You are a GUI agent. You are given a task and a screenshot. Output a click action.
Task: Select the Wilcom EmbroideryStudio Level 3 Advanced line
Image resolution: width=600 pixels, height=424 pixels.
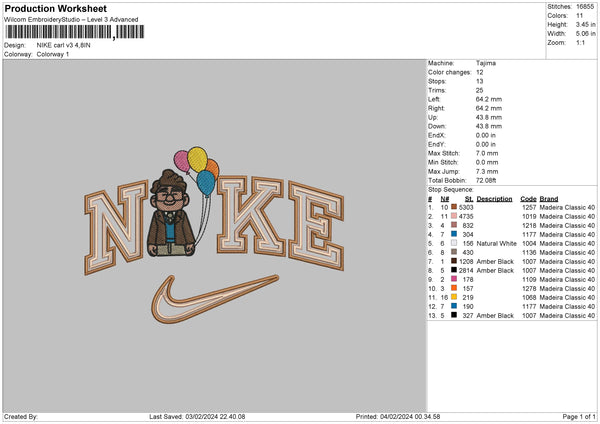[71, 20]
